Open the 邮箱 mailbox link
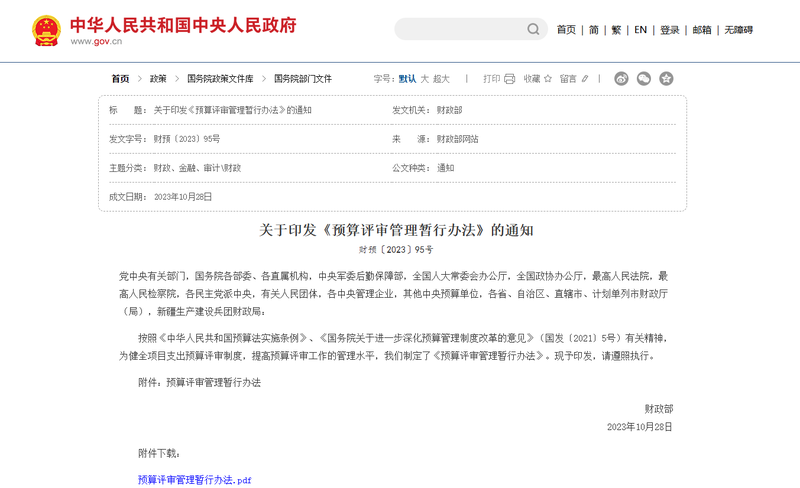The width and height of the screenshot is (800, 488). coord(702,30)
